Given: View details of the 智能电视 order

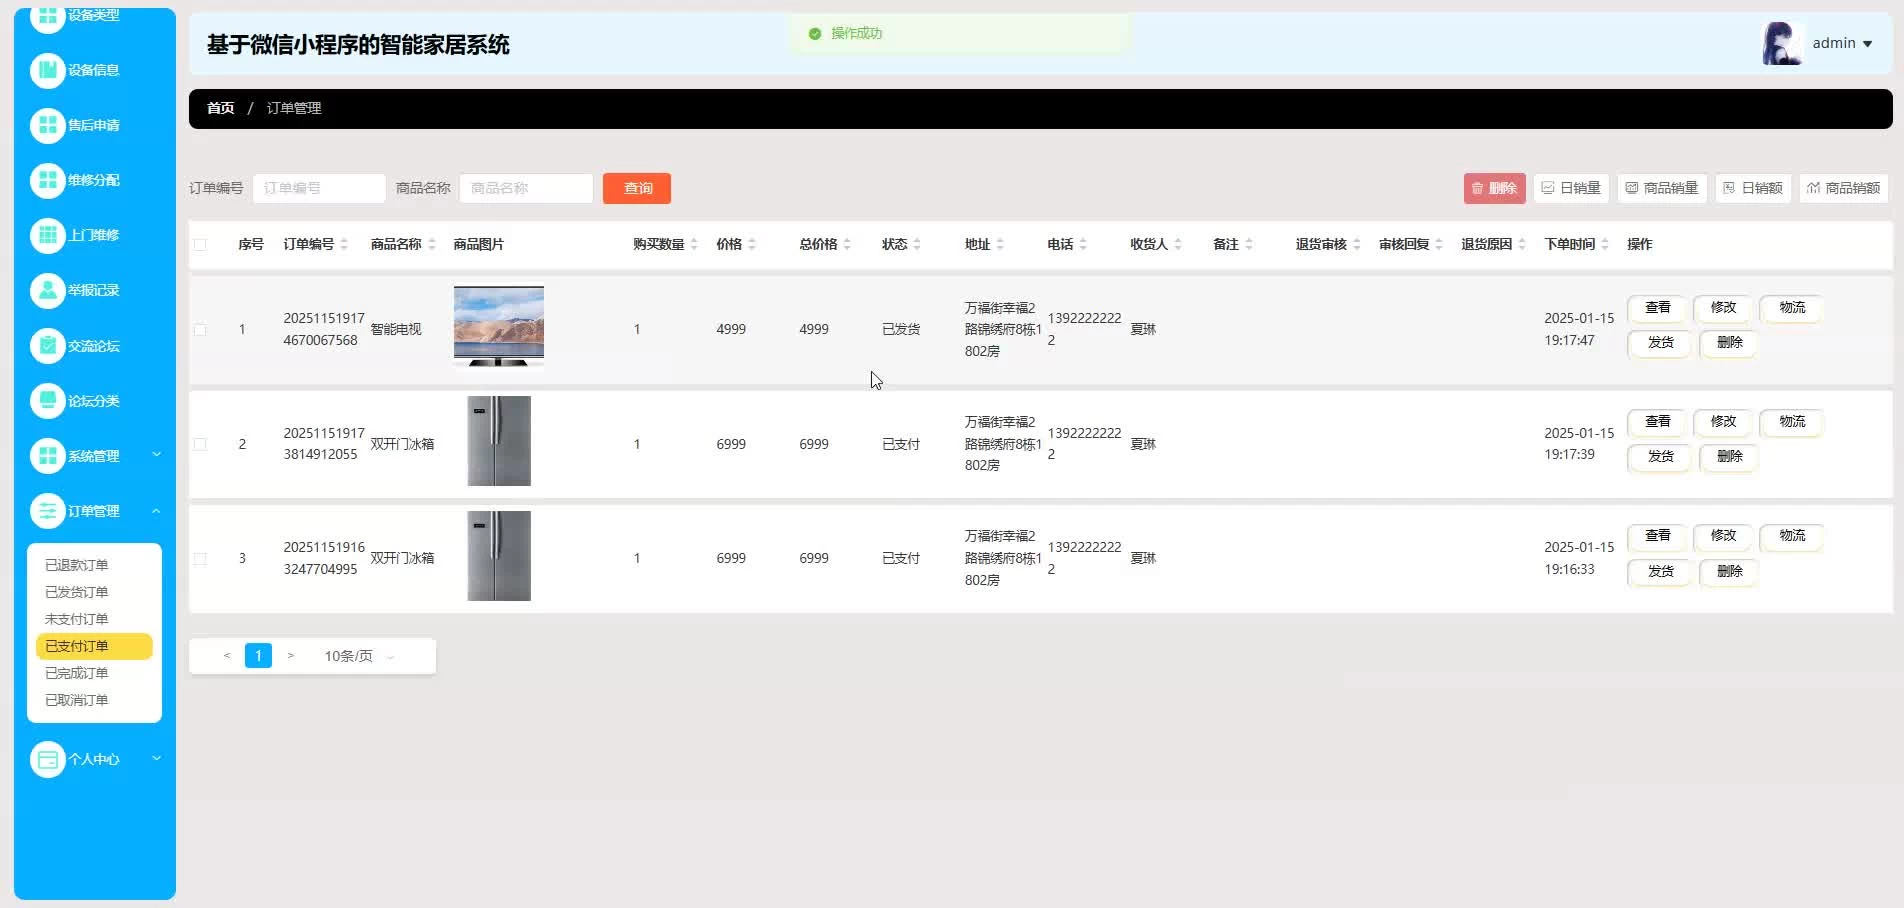Looking at the screenshot, I should (1658, 308).
